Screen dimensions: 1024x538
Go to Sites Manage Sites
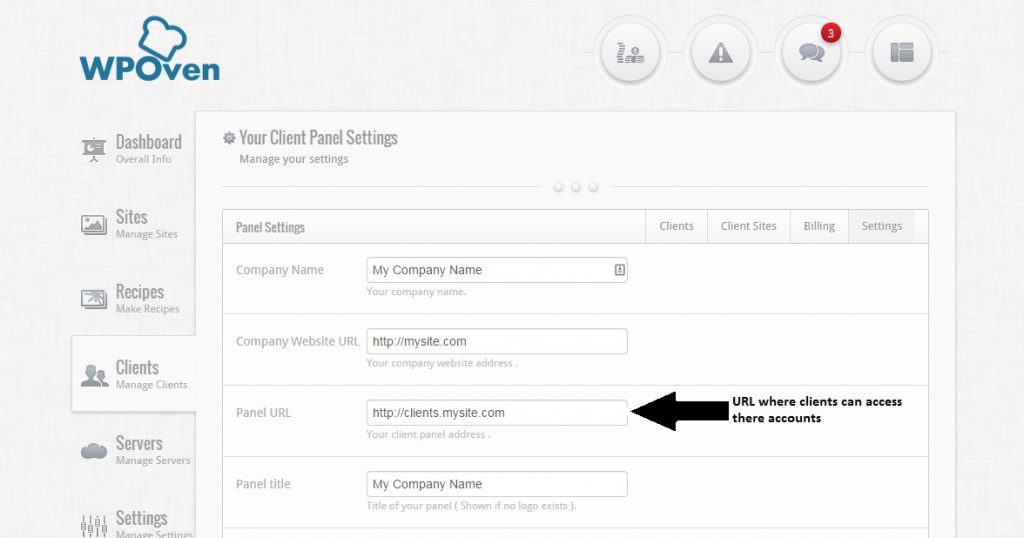pyautogui.click(x=129, y=224)
